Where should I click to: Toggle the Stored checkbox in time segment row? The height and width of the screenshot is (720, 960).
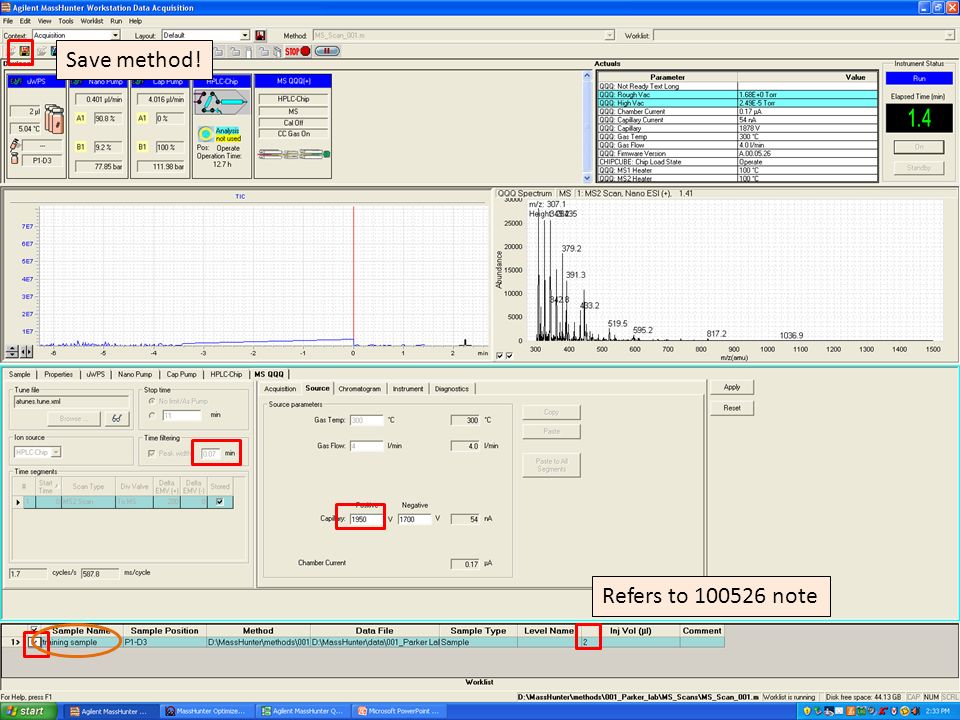pos(220,501)
